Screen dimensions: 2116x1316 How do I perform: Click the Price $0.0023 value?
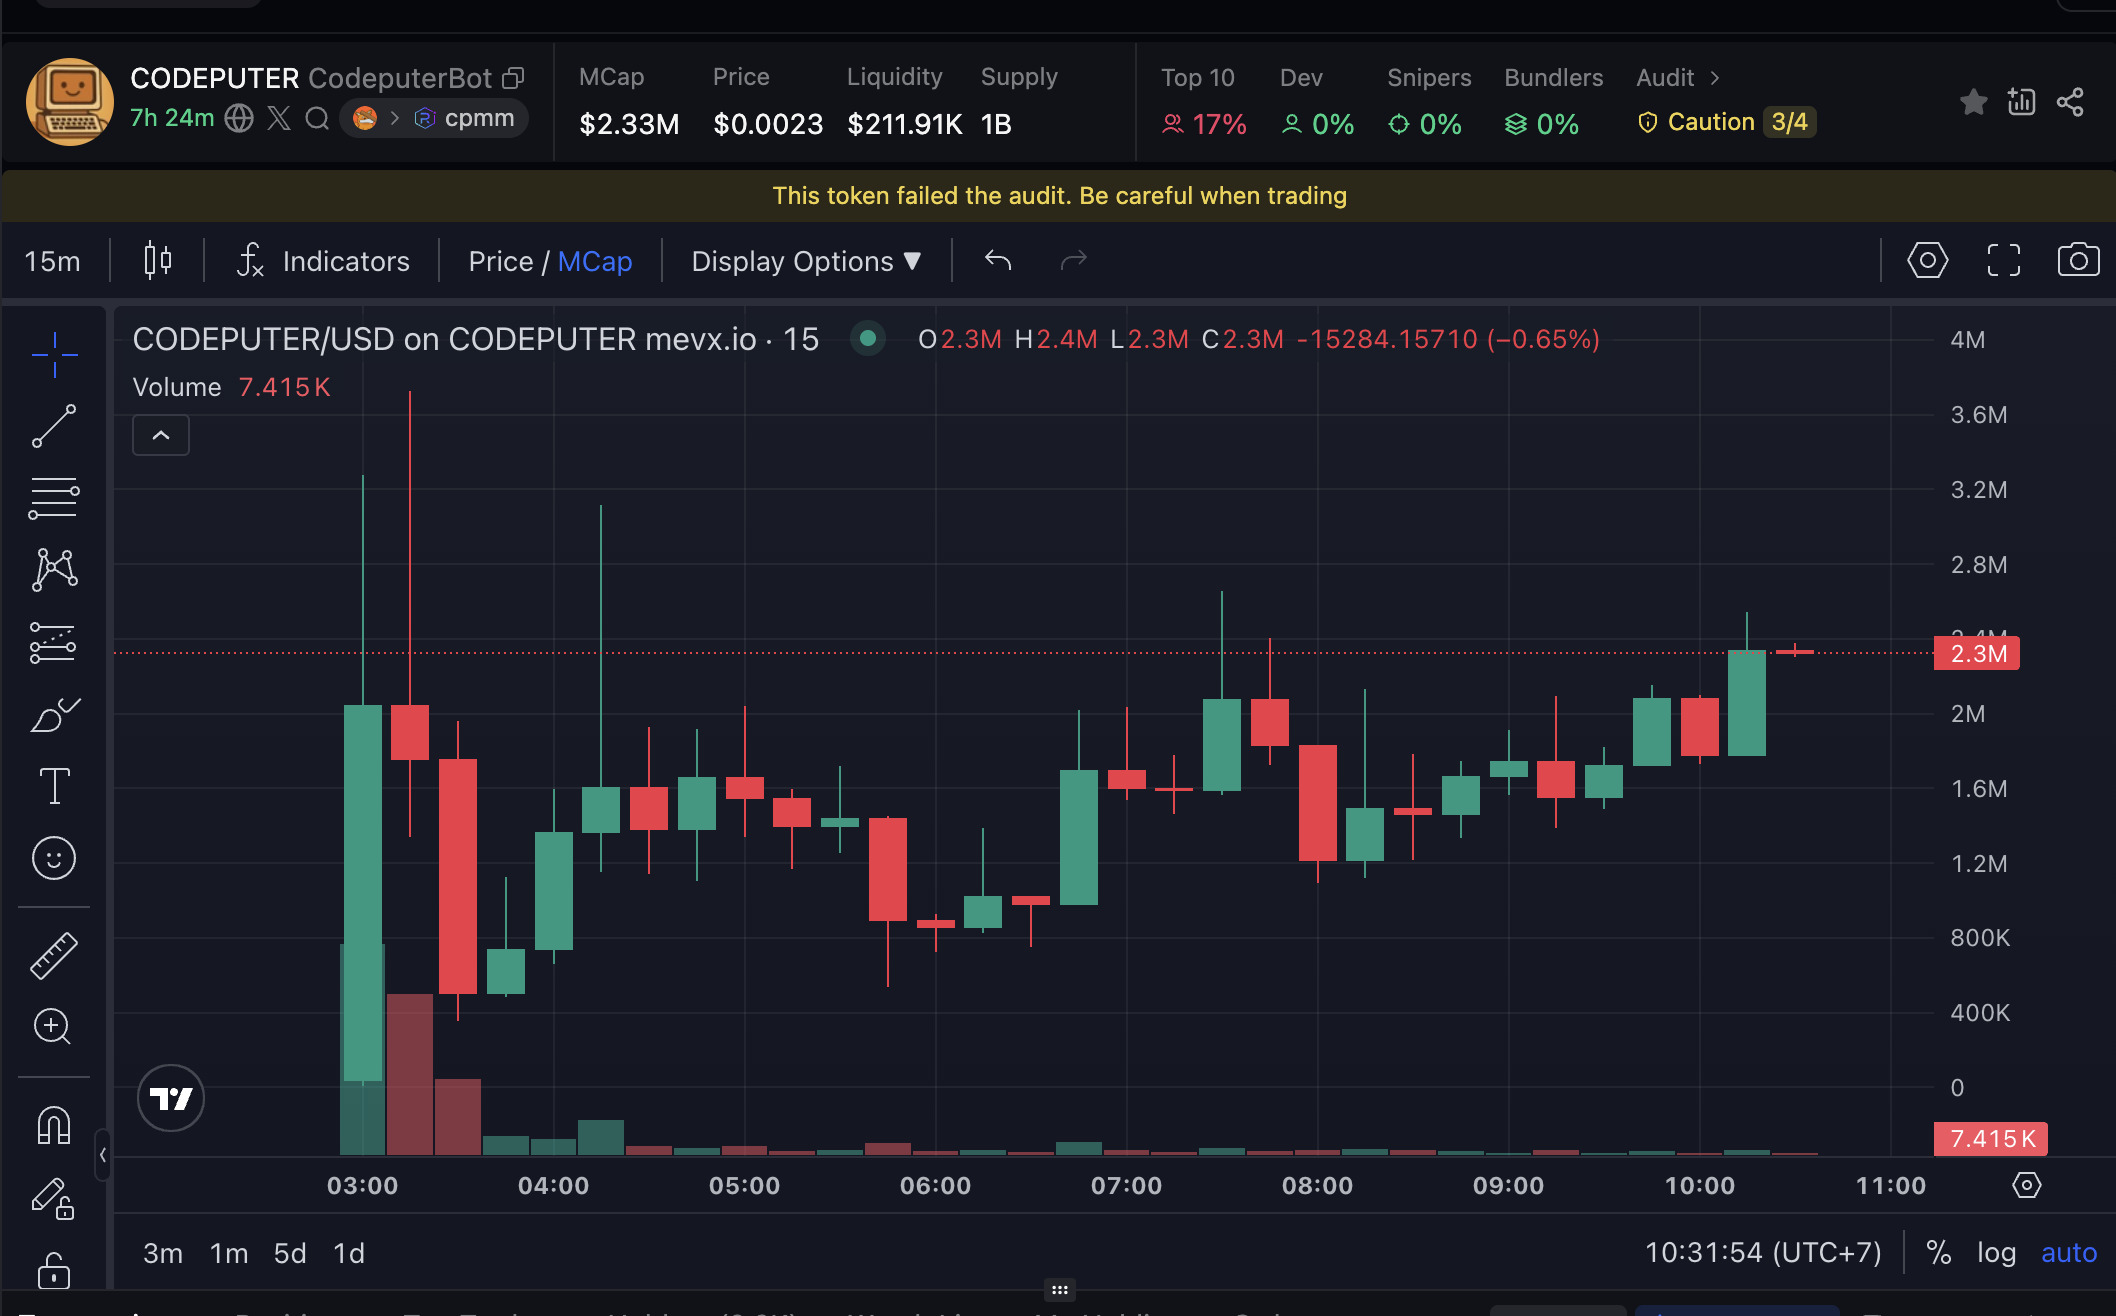(x=768, y=124)
